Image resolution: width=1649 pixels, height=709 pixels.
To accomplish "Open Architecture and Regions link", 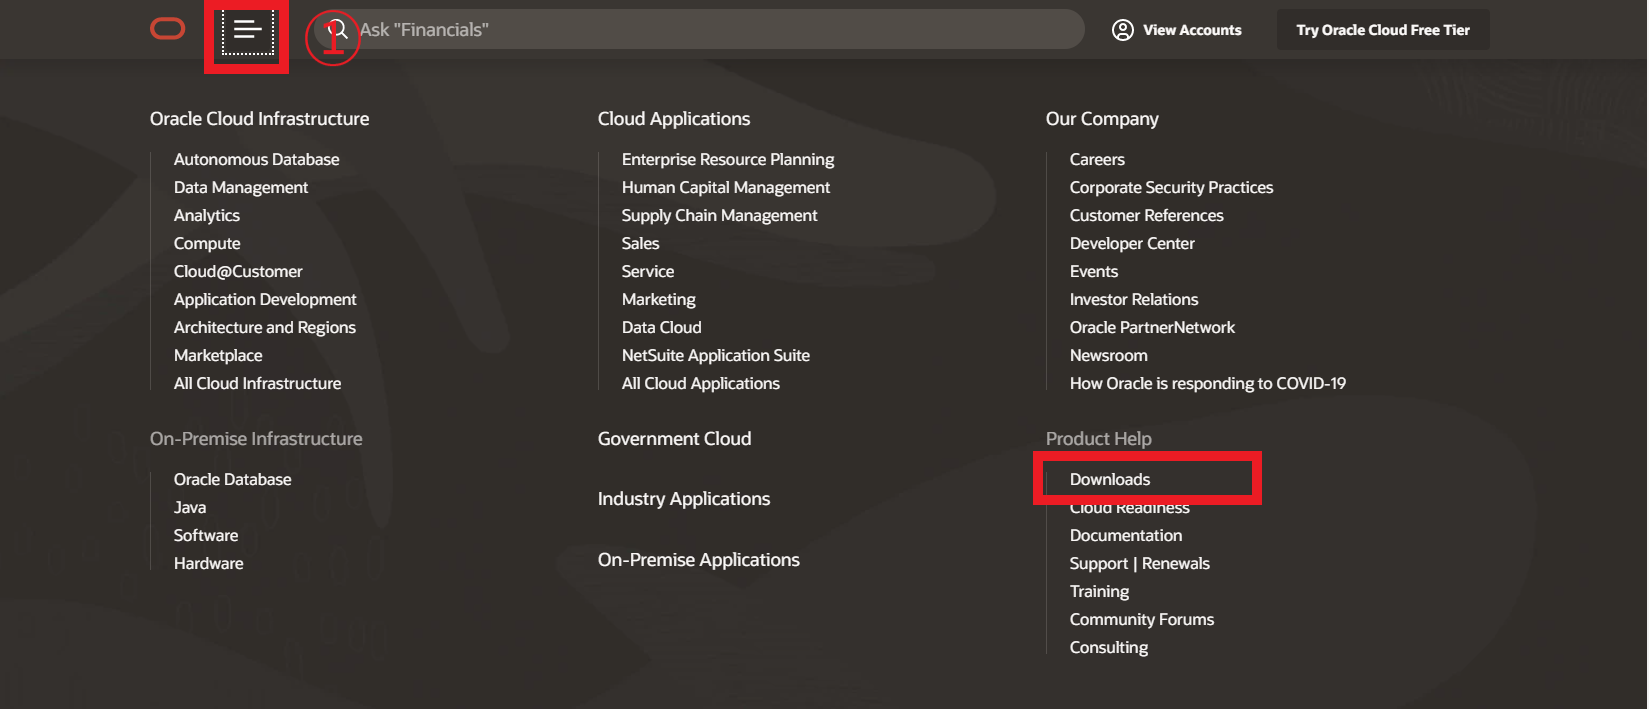I will 265,327.
